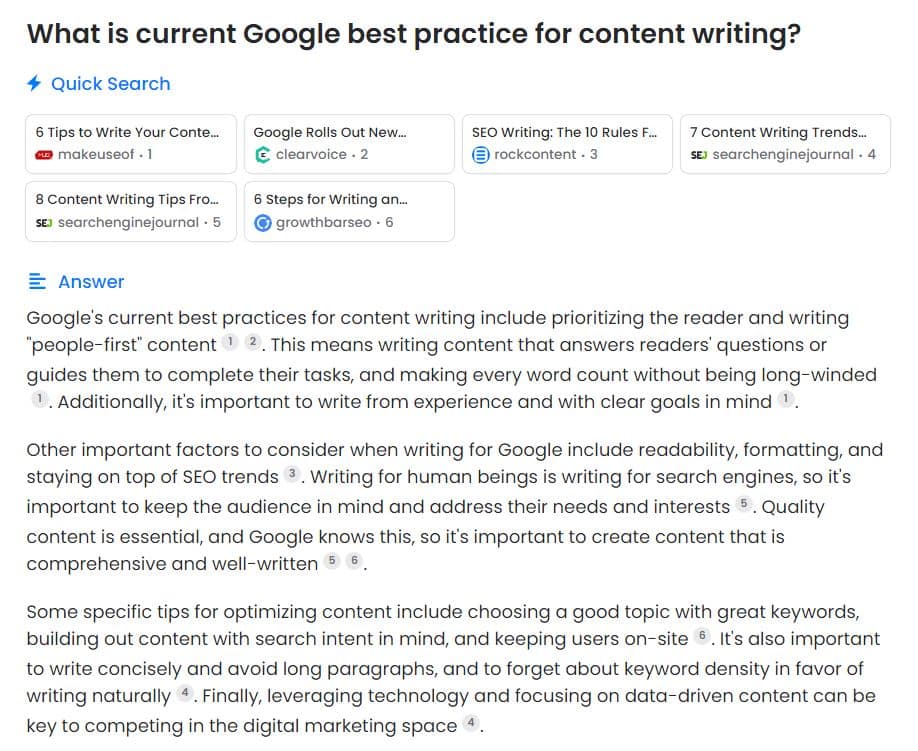Open the "SEO Writing: The 10 Rules" source card
Image resolution: width=918 pixels, height=751 pixels.
click(x=567, y=144)
